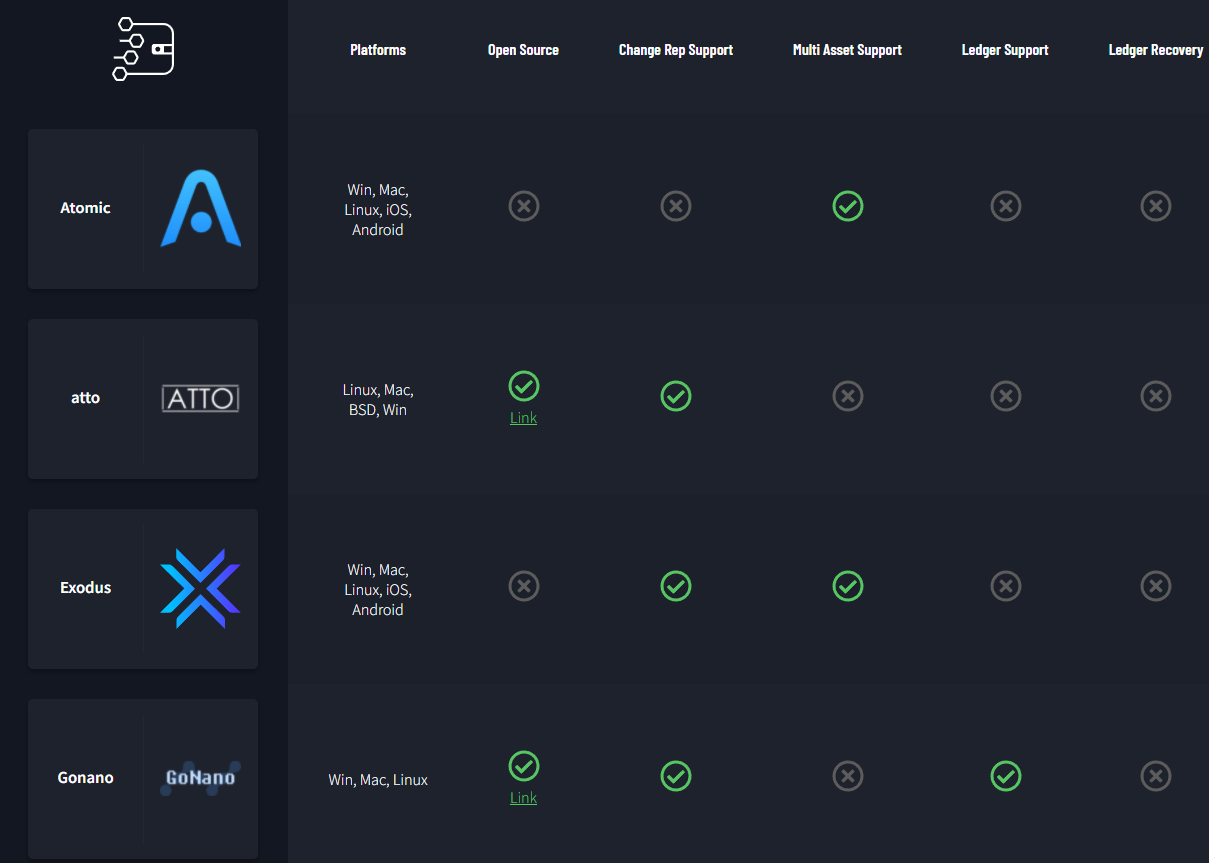Click atto's Change Rep Support check icon
This screenshot has height=863, width=1209.
[x=676, y=396]
